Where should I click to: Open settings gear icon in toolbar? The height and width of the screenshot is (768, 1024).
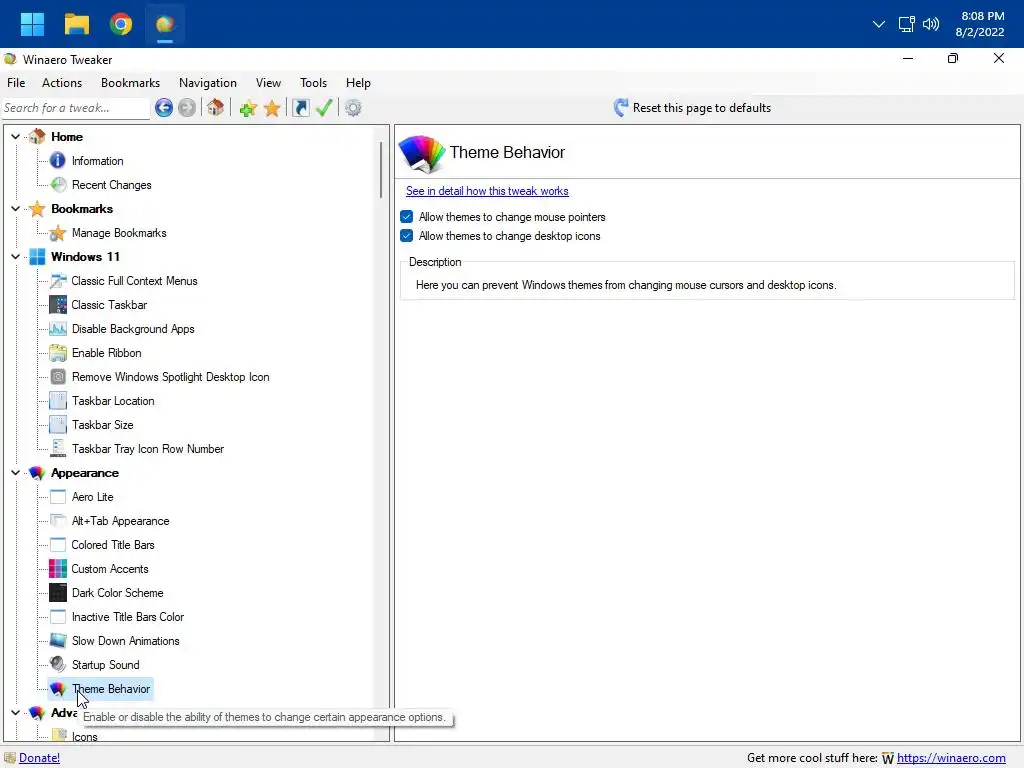tap(353, 108)
